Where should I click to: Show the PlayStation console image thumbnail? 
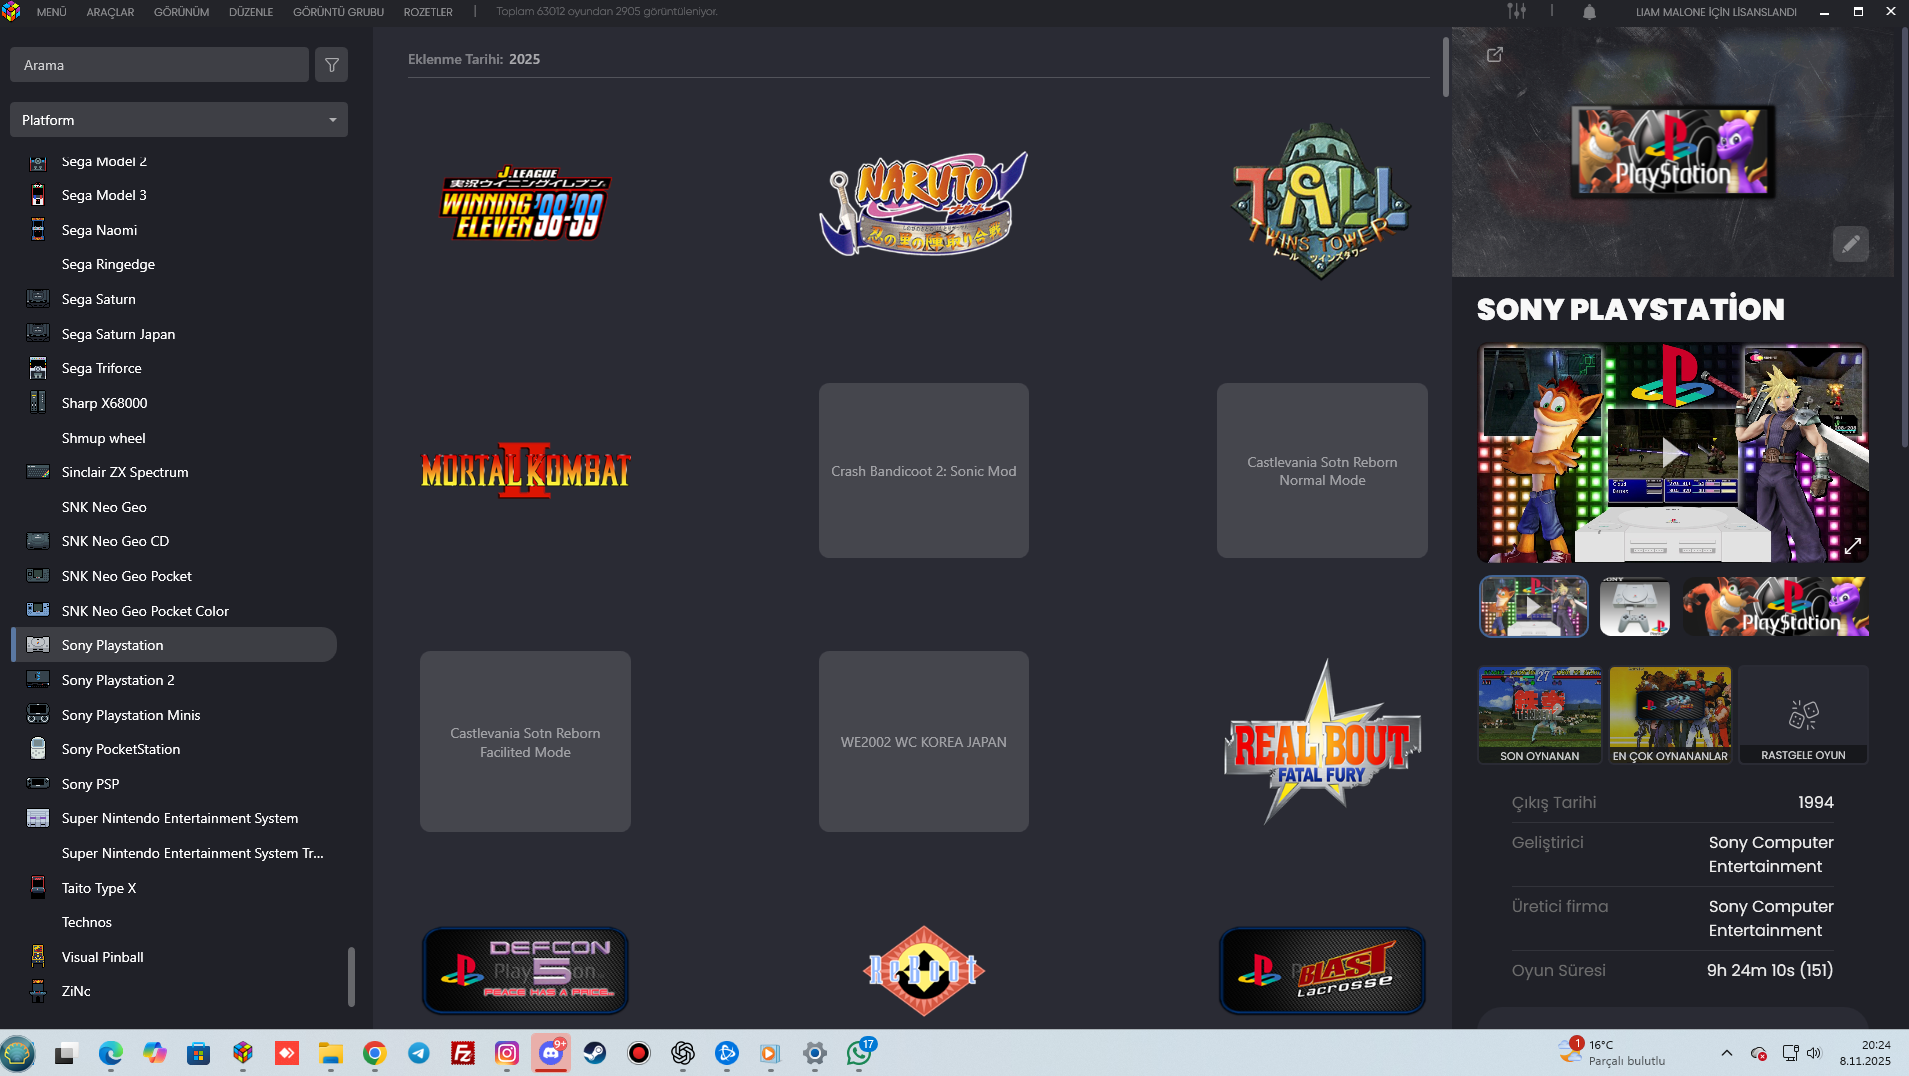click(1634, 606)
